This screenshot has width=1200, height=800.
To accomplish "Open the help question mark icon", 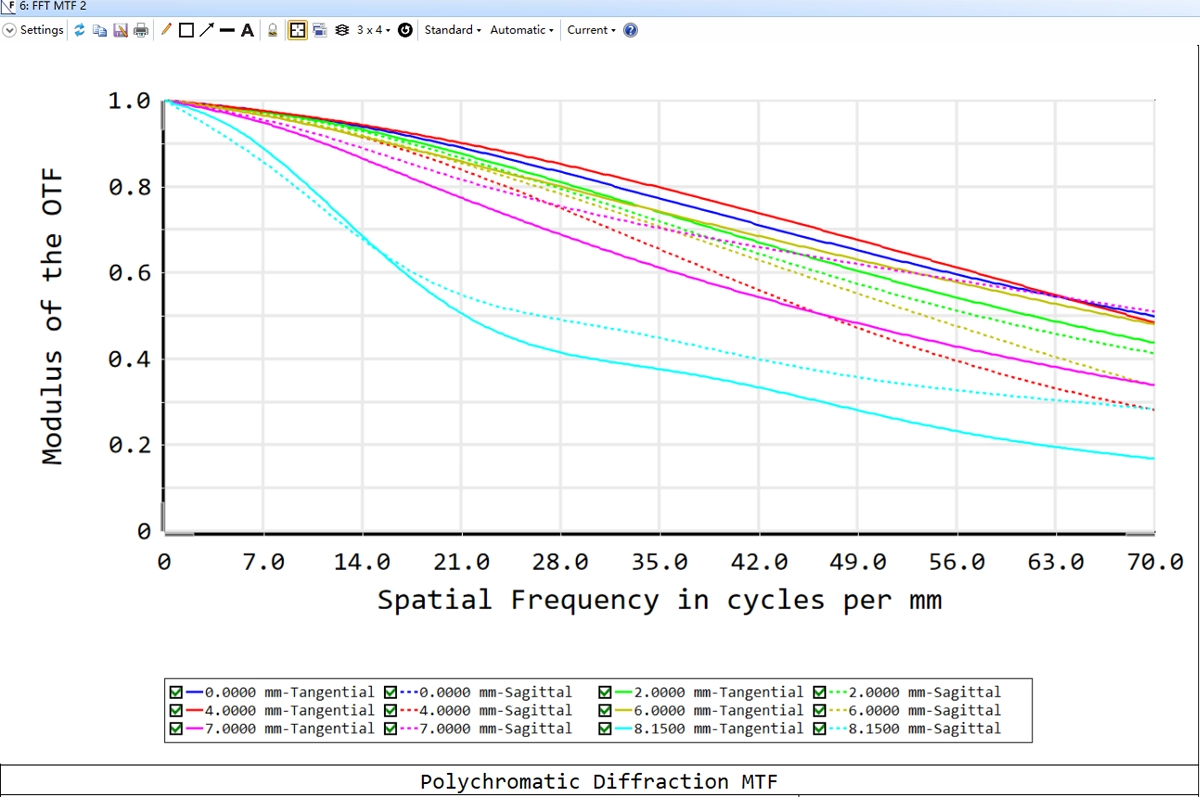I will pos(630,30).
